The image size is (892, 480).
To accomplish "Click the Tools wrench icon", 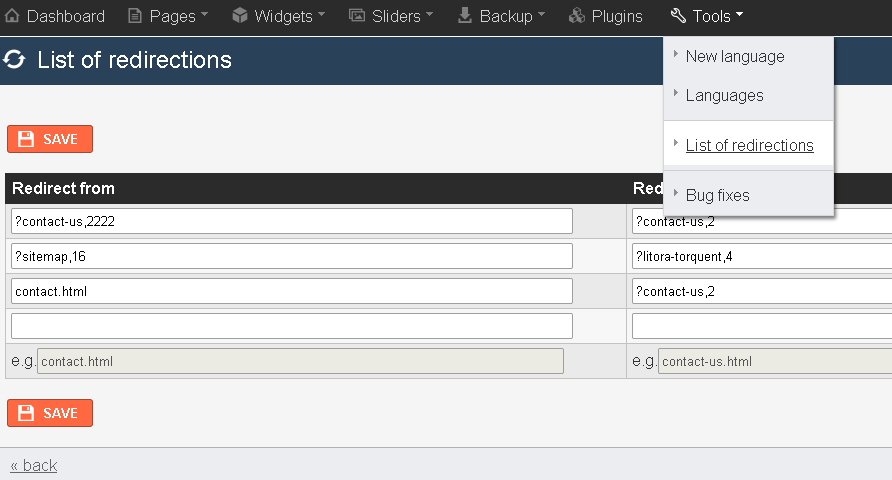I will 678,15.
